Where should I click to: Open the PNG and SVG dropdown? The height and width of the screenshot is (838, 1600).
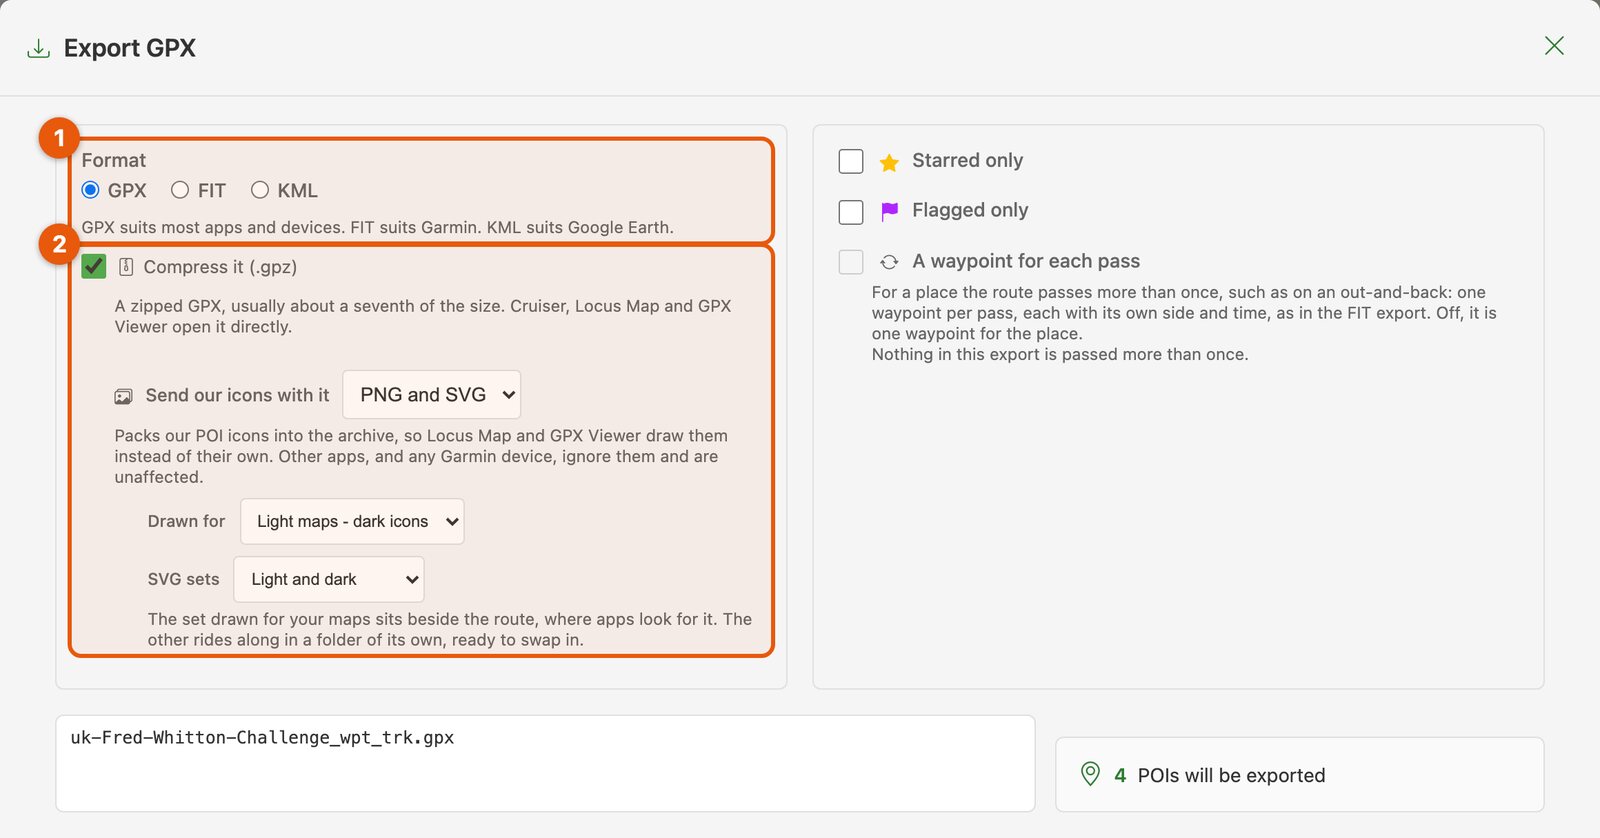tap(432, 395)
